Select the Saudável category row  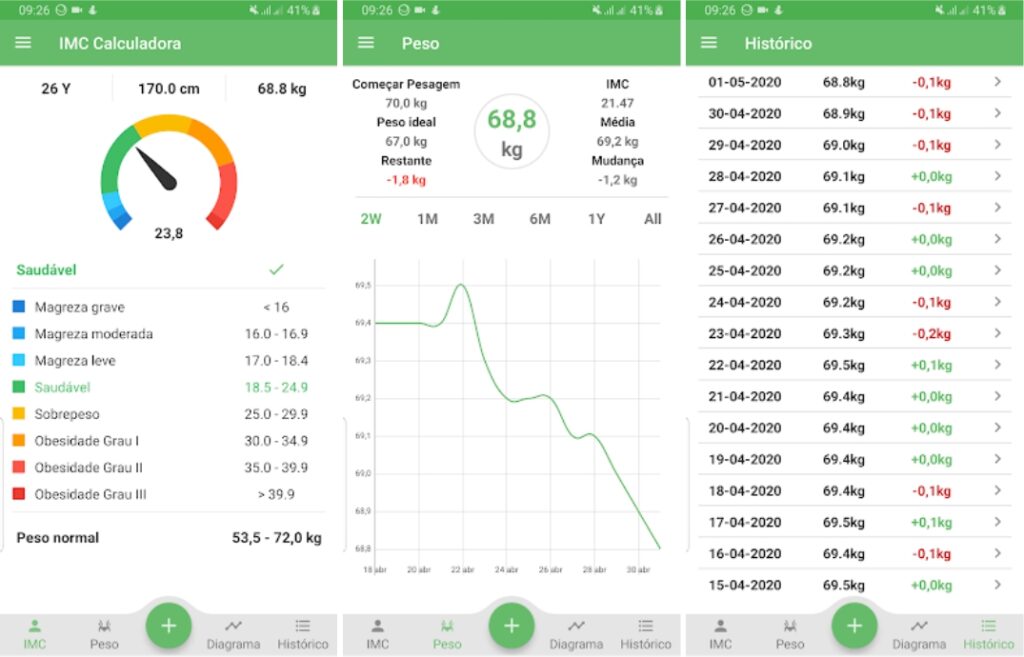coord(80,387)
